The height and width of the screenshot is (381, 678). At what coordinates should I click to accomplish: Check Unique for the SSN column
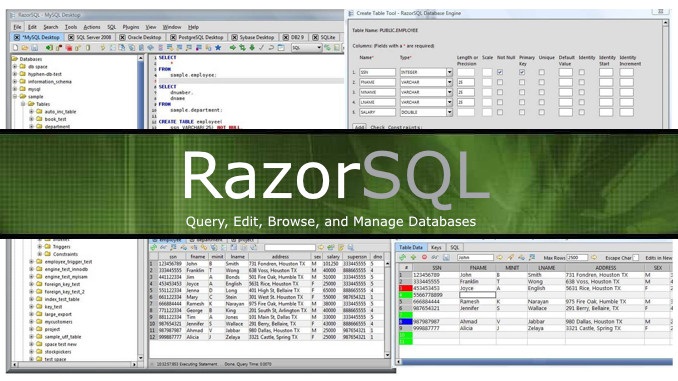tap(541, 72)
